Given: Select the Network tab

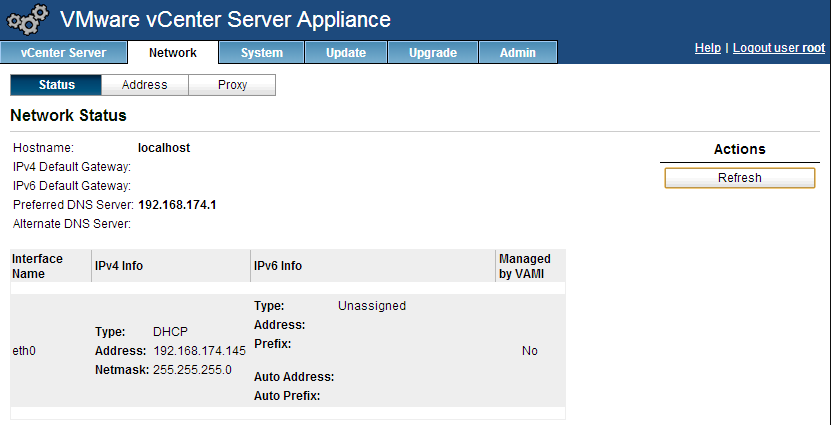Looking at the screenshot, I should click(173, 52).
